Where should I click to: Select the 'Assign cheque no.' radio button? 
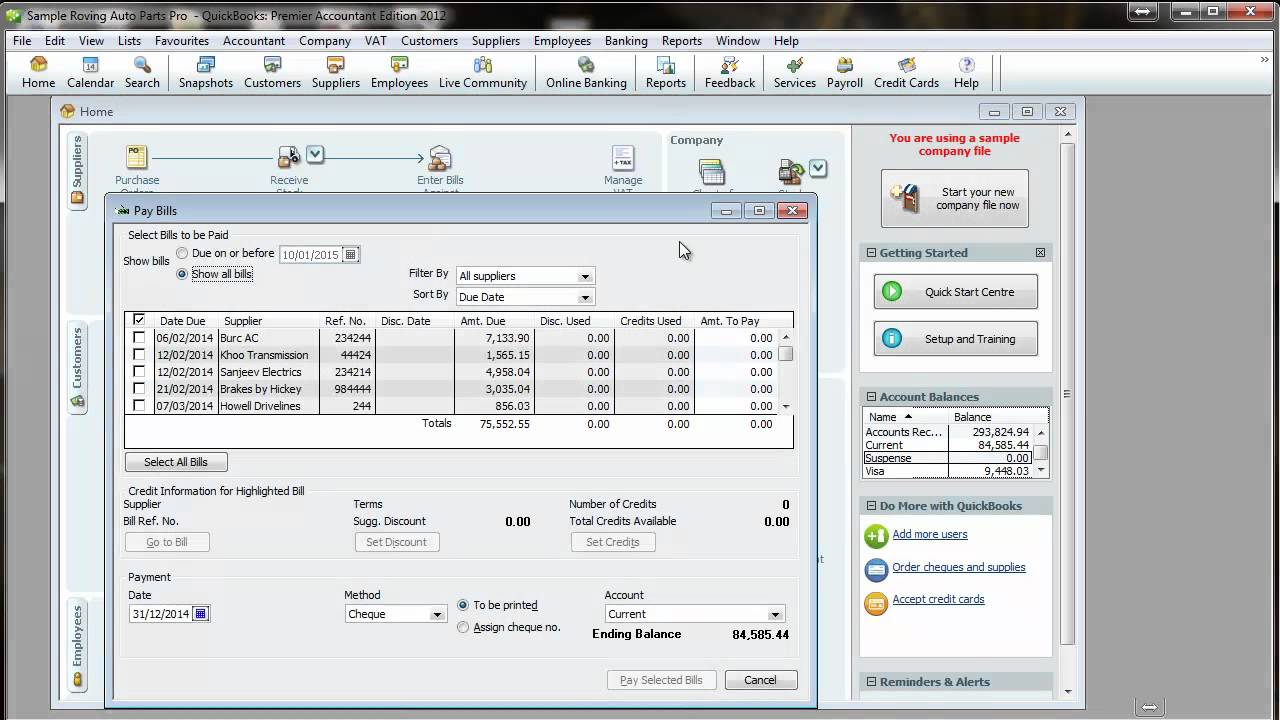tap(463, 627)
